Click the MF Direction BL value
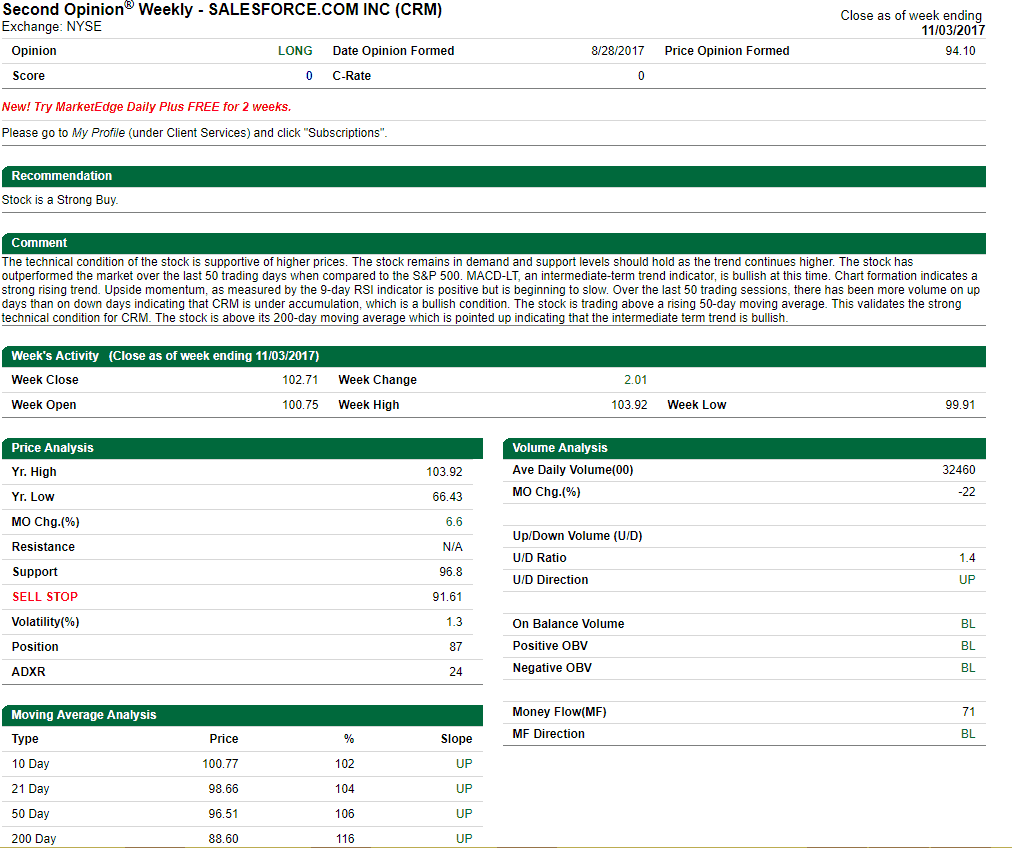The width and height of the screenshot is (1012, 848). coord(967,734)
